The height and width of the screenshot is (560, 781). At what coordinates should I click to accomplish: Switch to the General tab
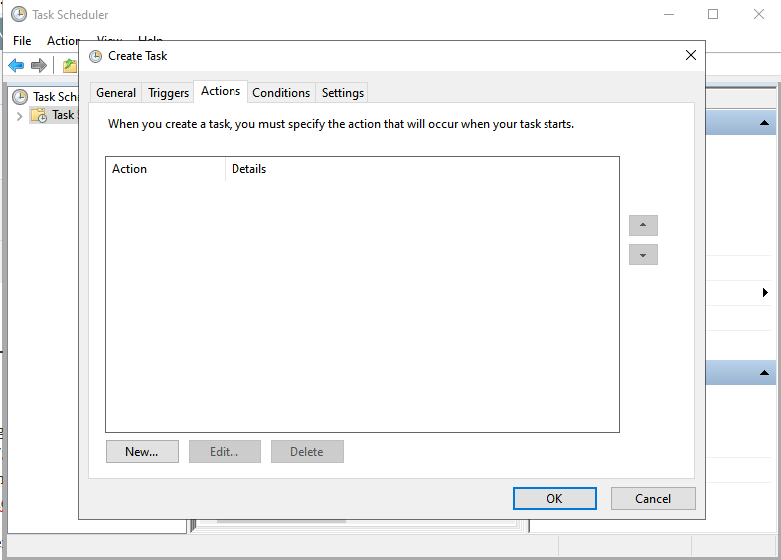coord(116,93)
